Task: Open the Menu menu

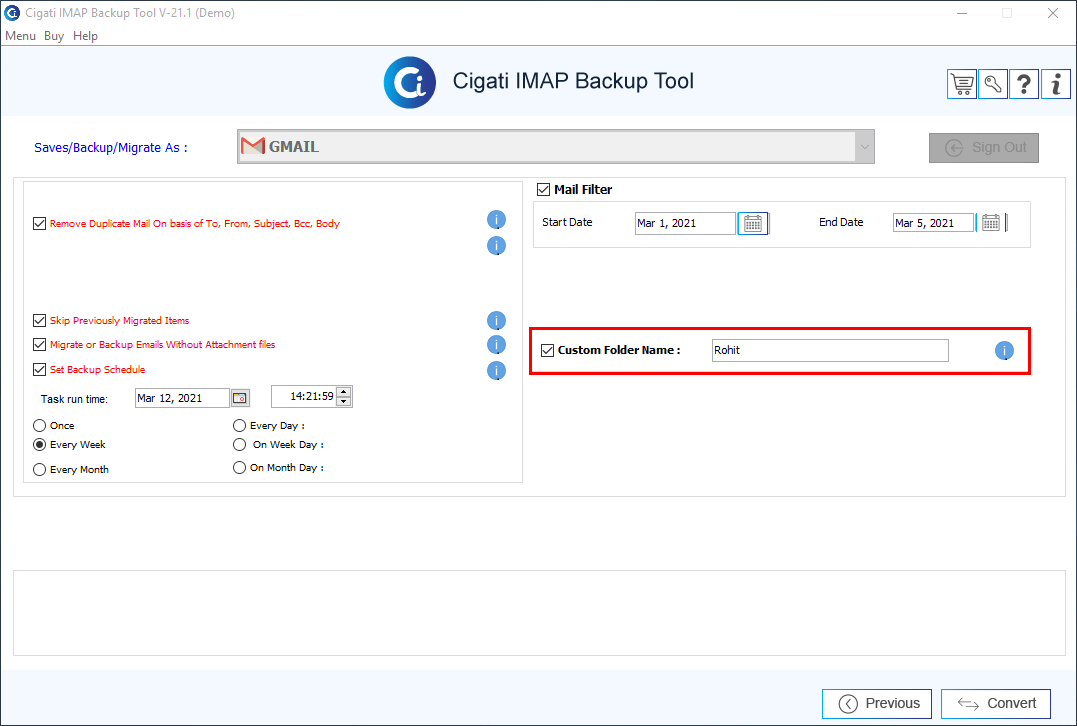Action: coord(20,36)
